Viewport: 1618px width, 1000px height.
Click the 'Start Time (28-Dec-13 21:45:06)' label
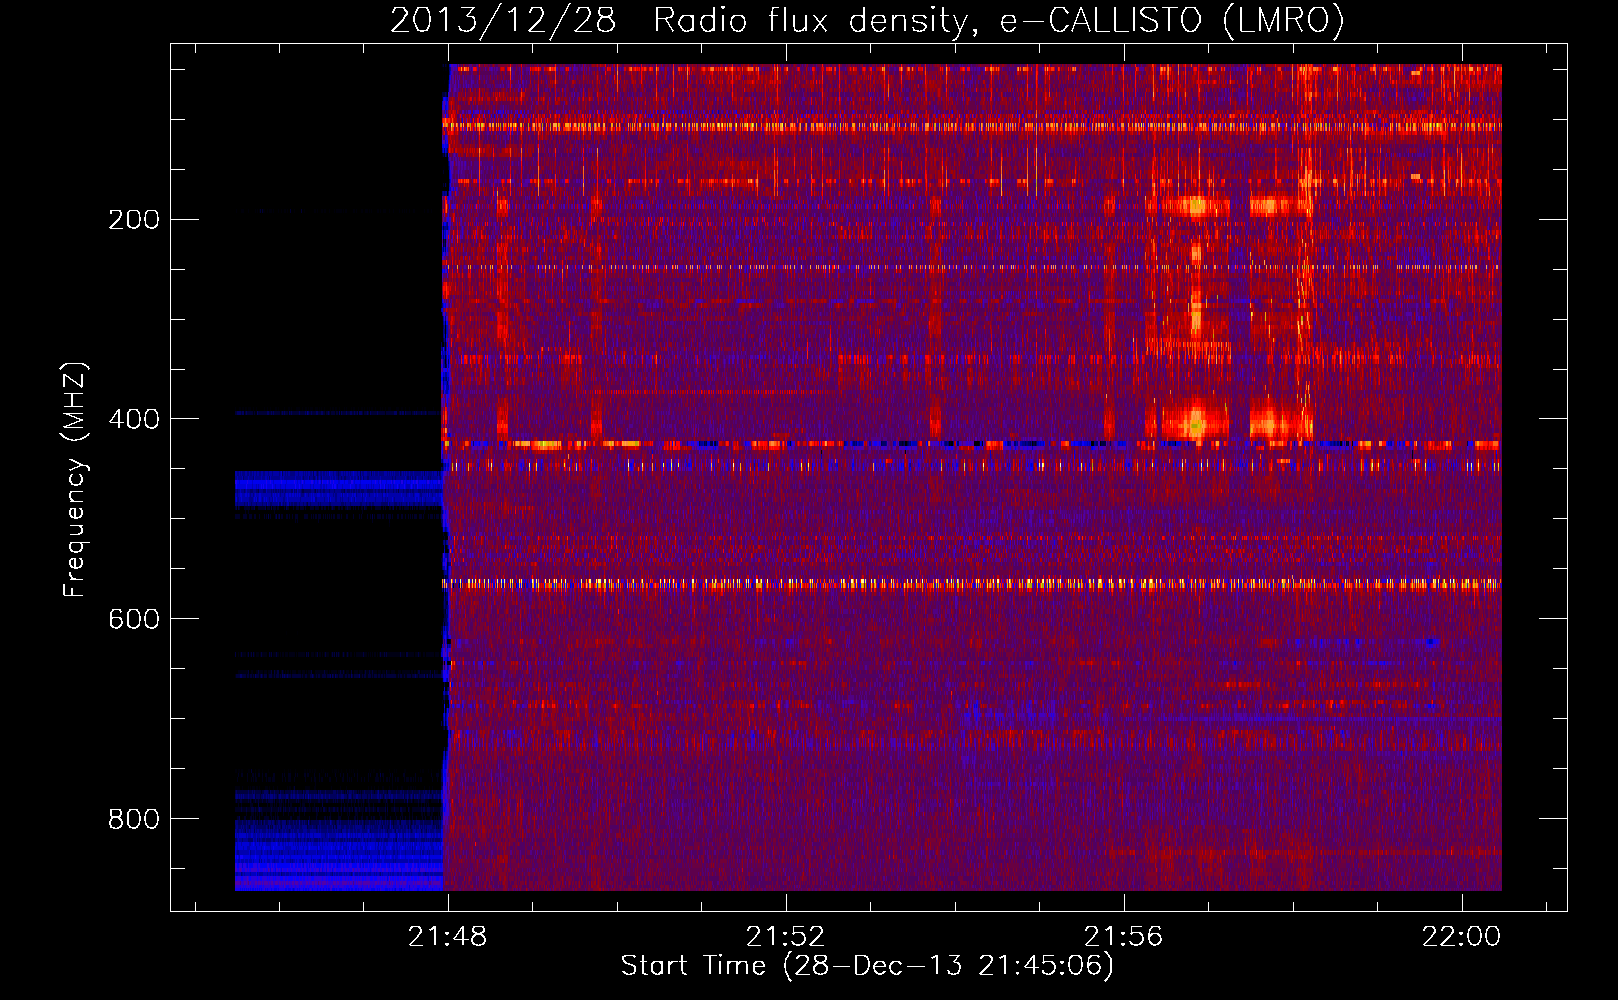coord(867,966)
